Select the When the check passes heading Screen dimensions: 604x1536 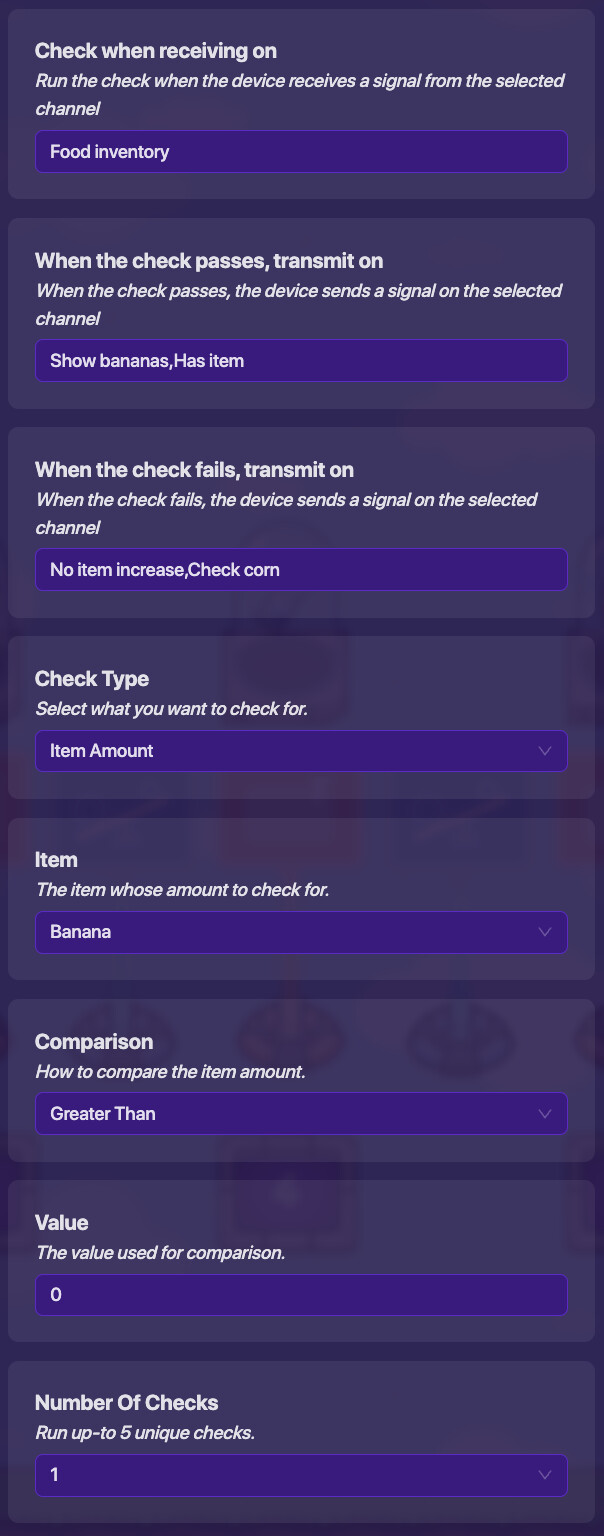coord(209,261)
